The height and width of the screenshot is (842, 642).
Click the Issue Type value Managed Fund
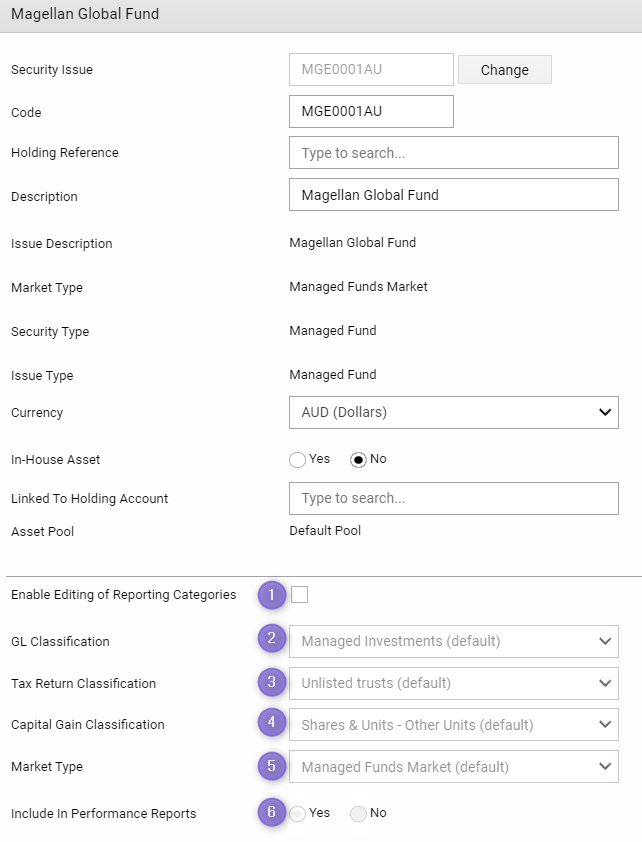point(333,375)
